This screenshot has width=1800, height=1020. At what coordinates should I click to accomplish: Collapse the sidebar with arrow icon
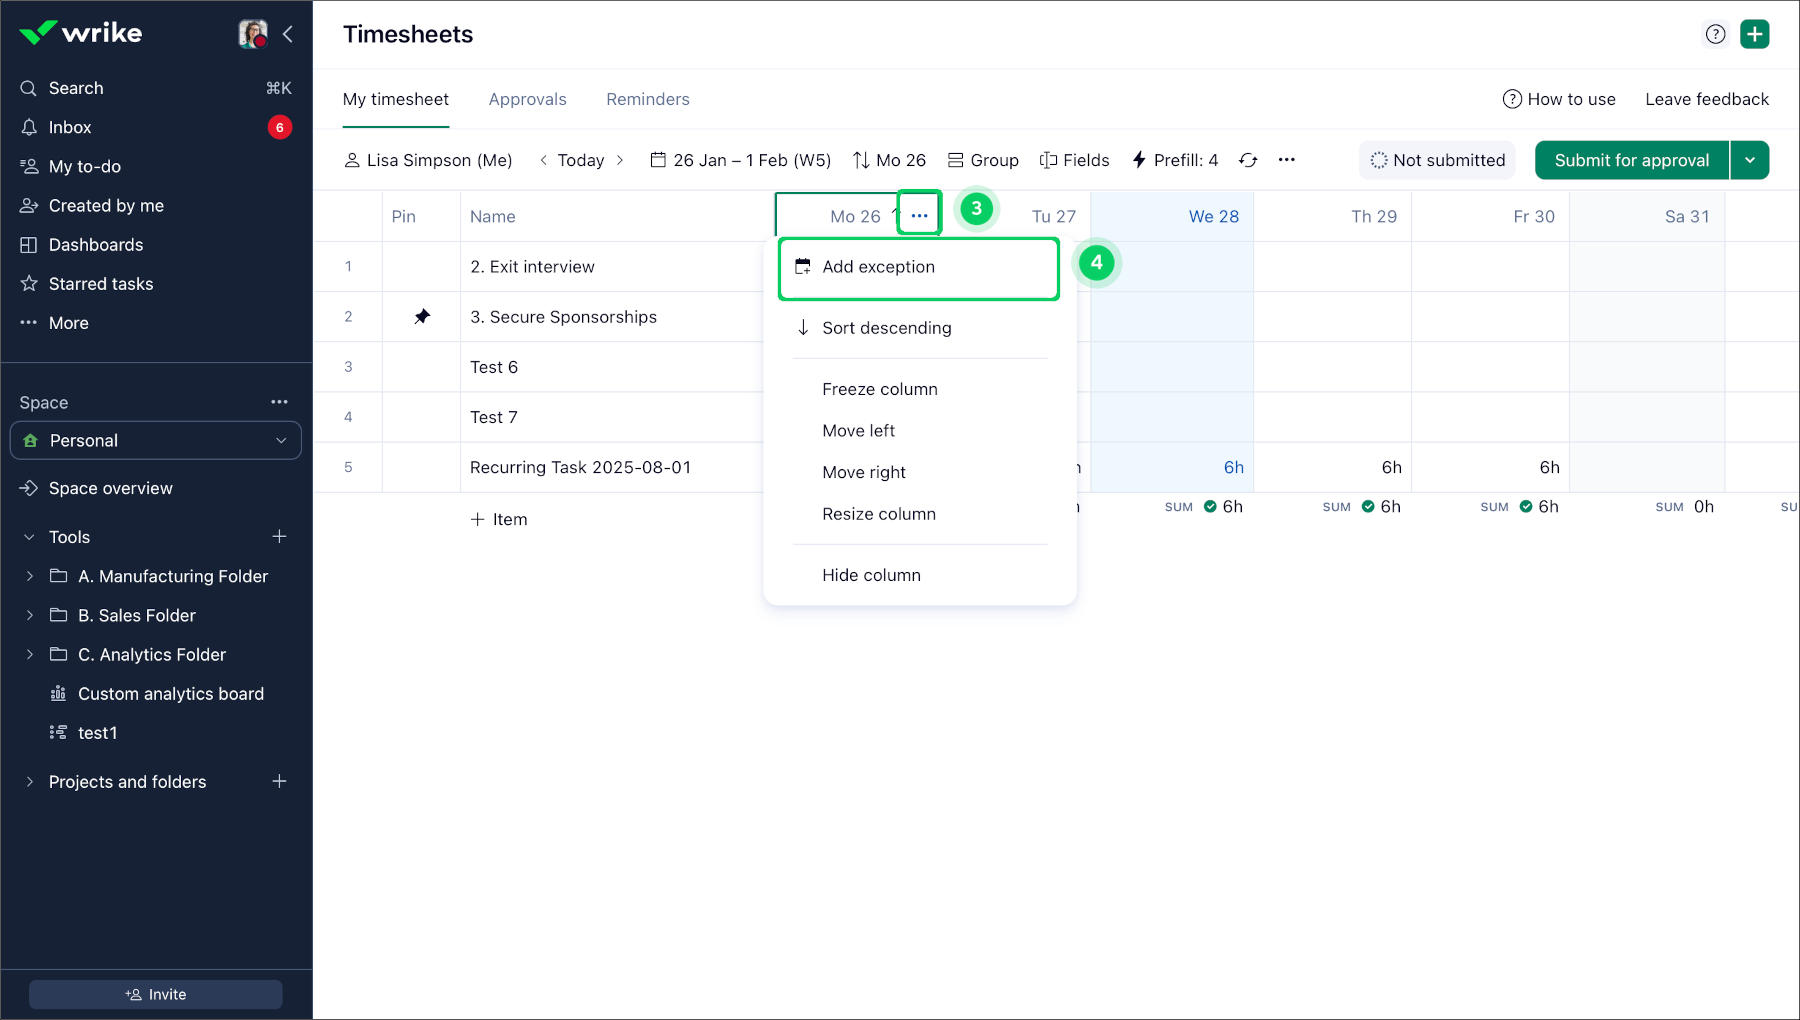point(288,34)
